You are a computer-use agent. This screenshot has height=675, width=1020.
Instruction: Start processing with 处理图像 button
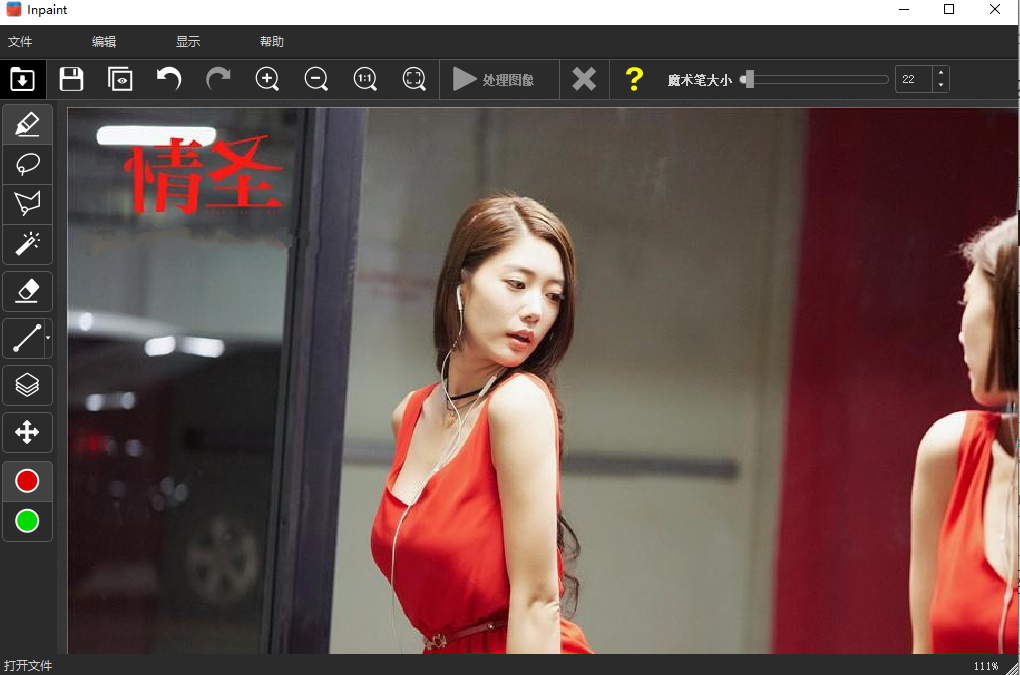click(499, 79)
